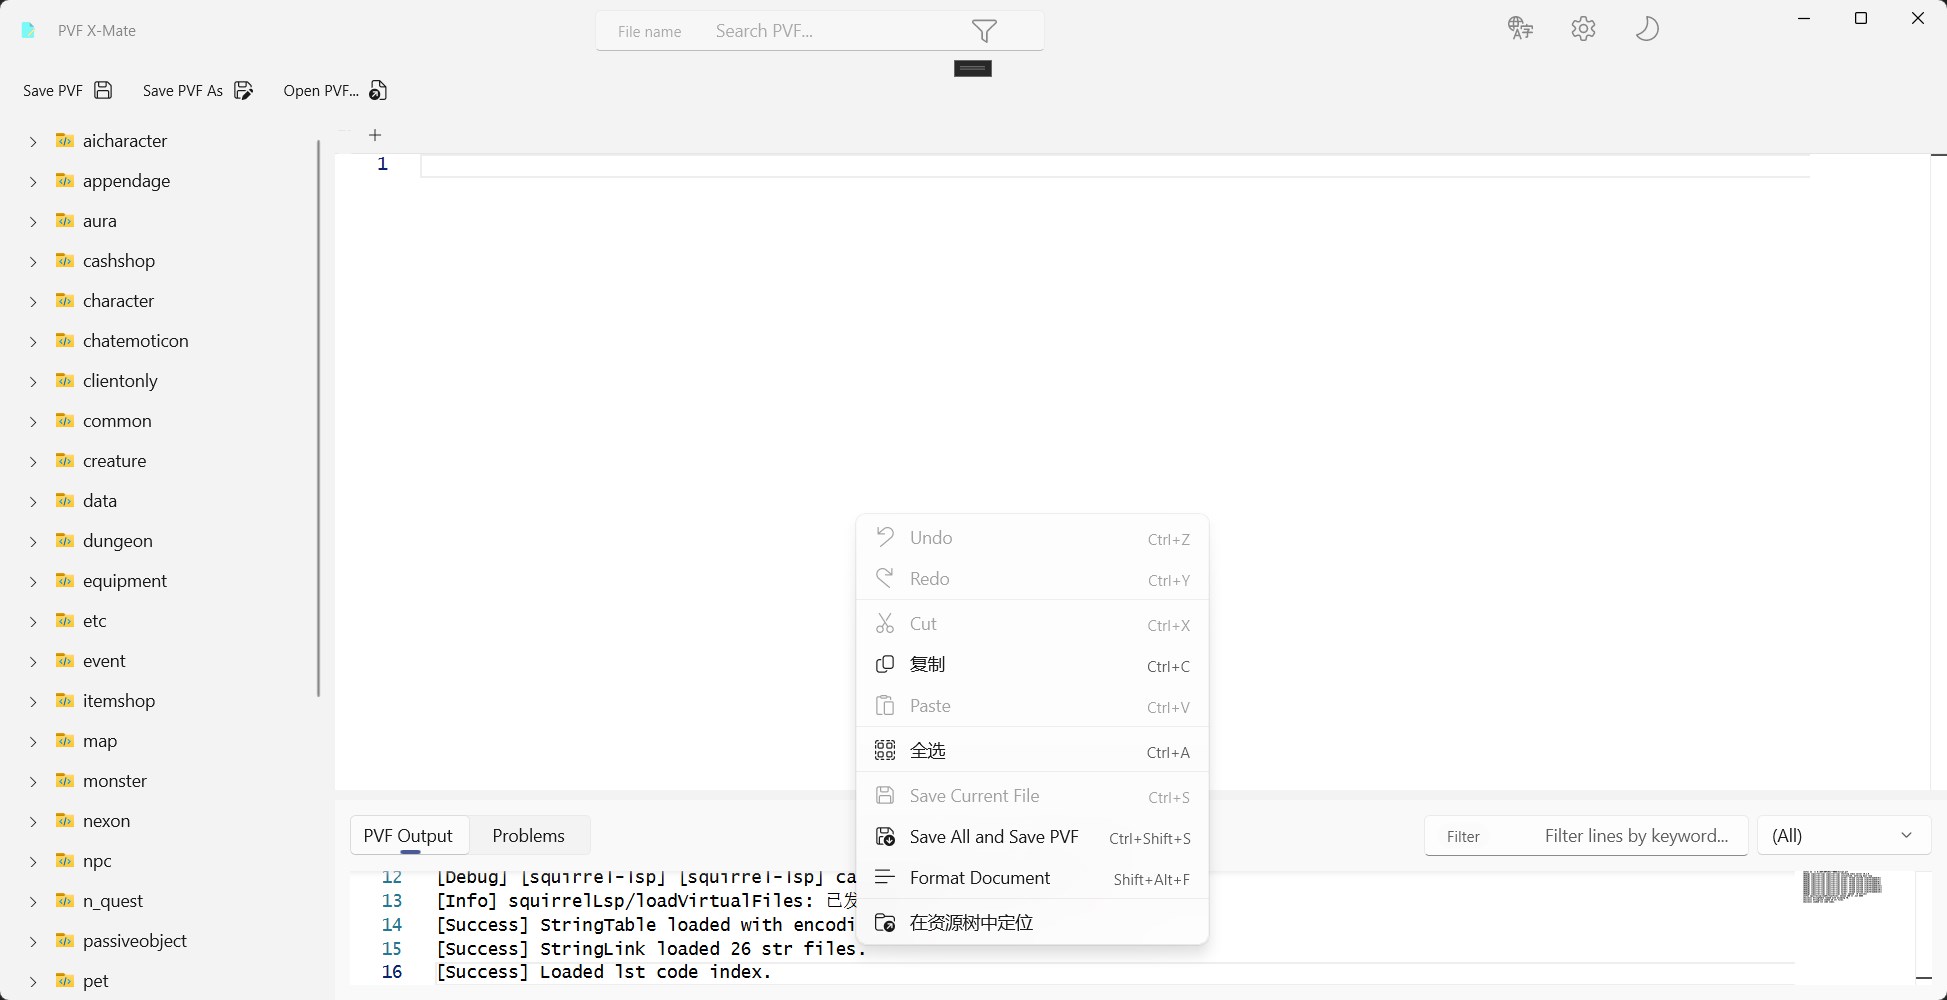The height and width of the screenshot is (1000, 1947).
Task: Click the Open PVF... button label
Action: pyautogui.click(x=321, y=91)
